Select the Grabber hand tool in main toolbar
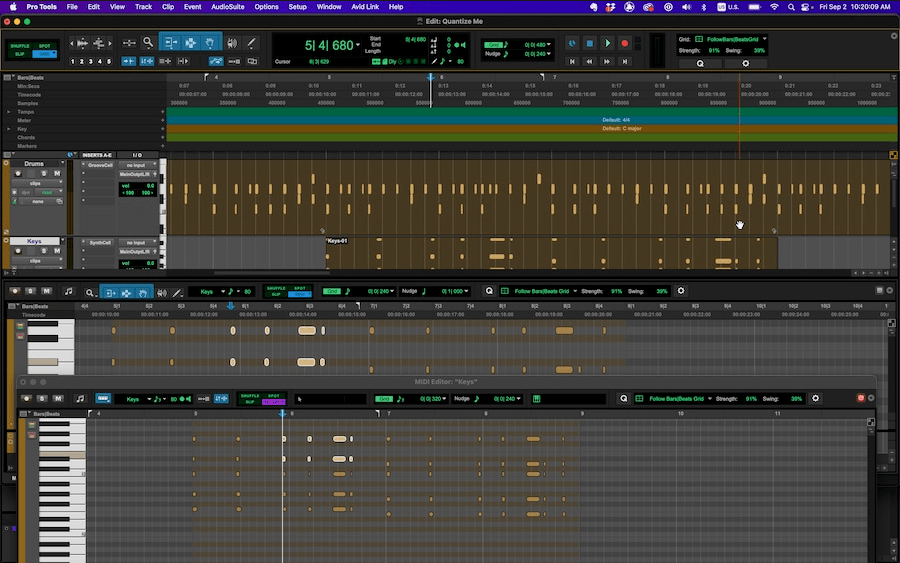This screenshot has width=900, height=563. tap(210, 42)
